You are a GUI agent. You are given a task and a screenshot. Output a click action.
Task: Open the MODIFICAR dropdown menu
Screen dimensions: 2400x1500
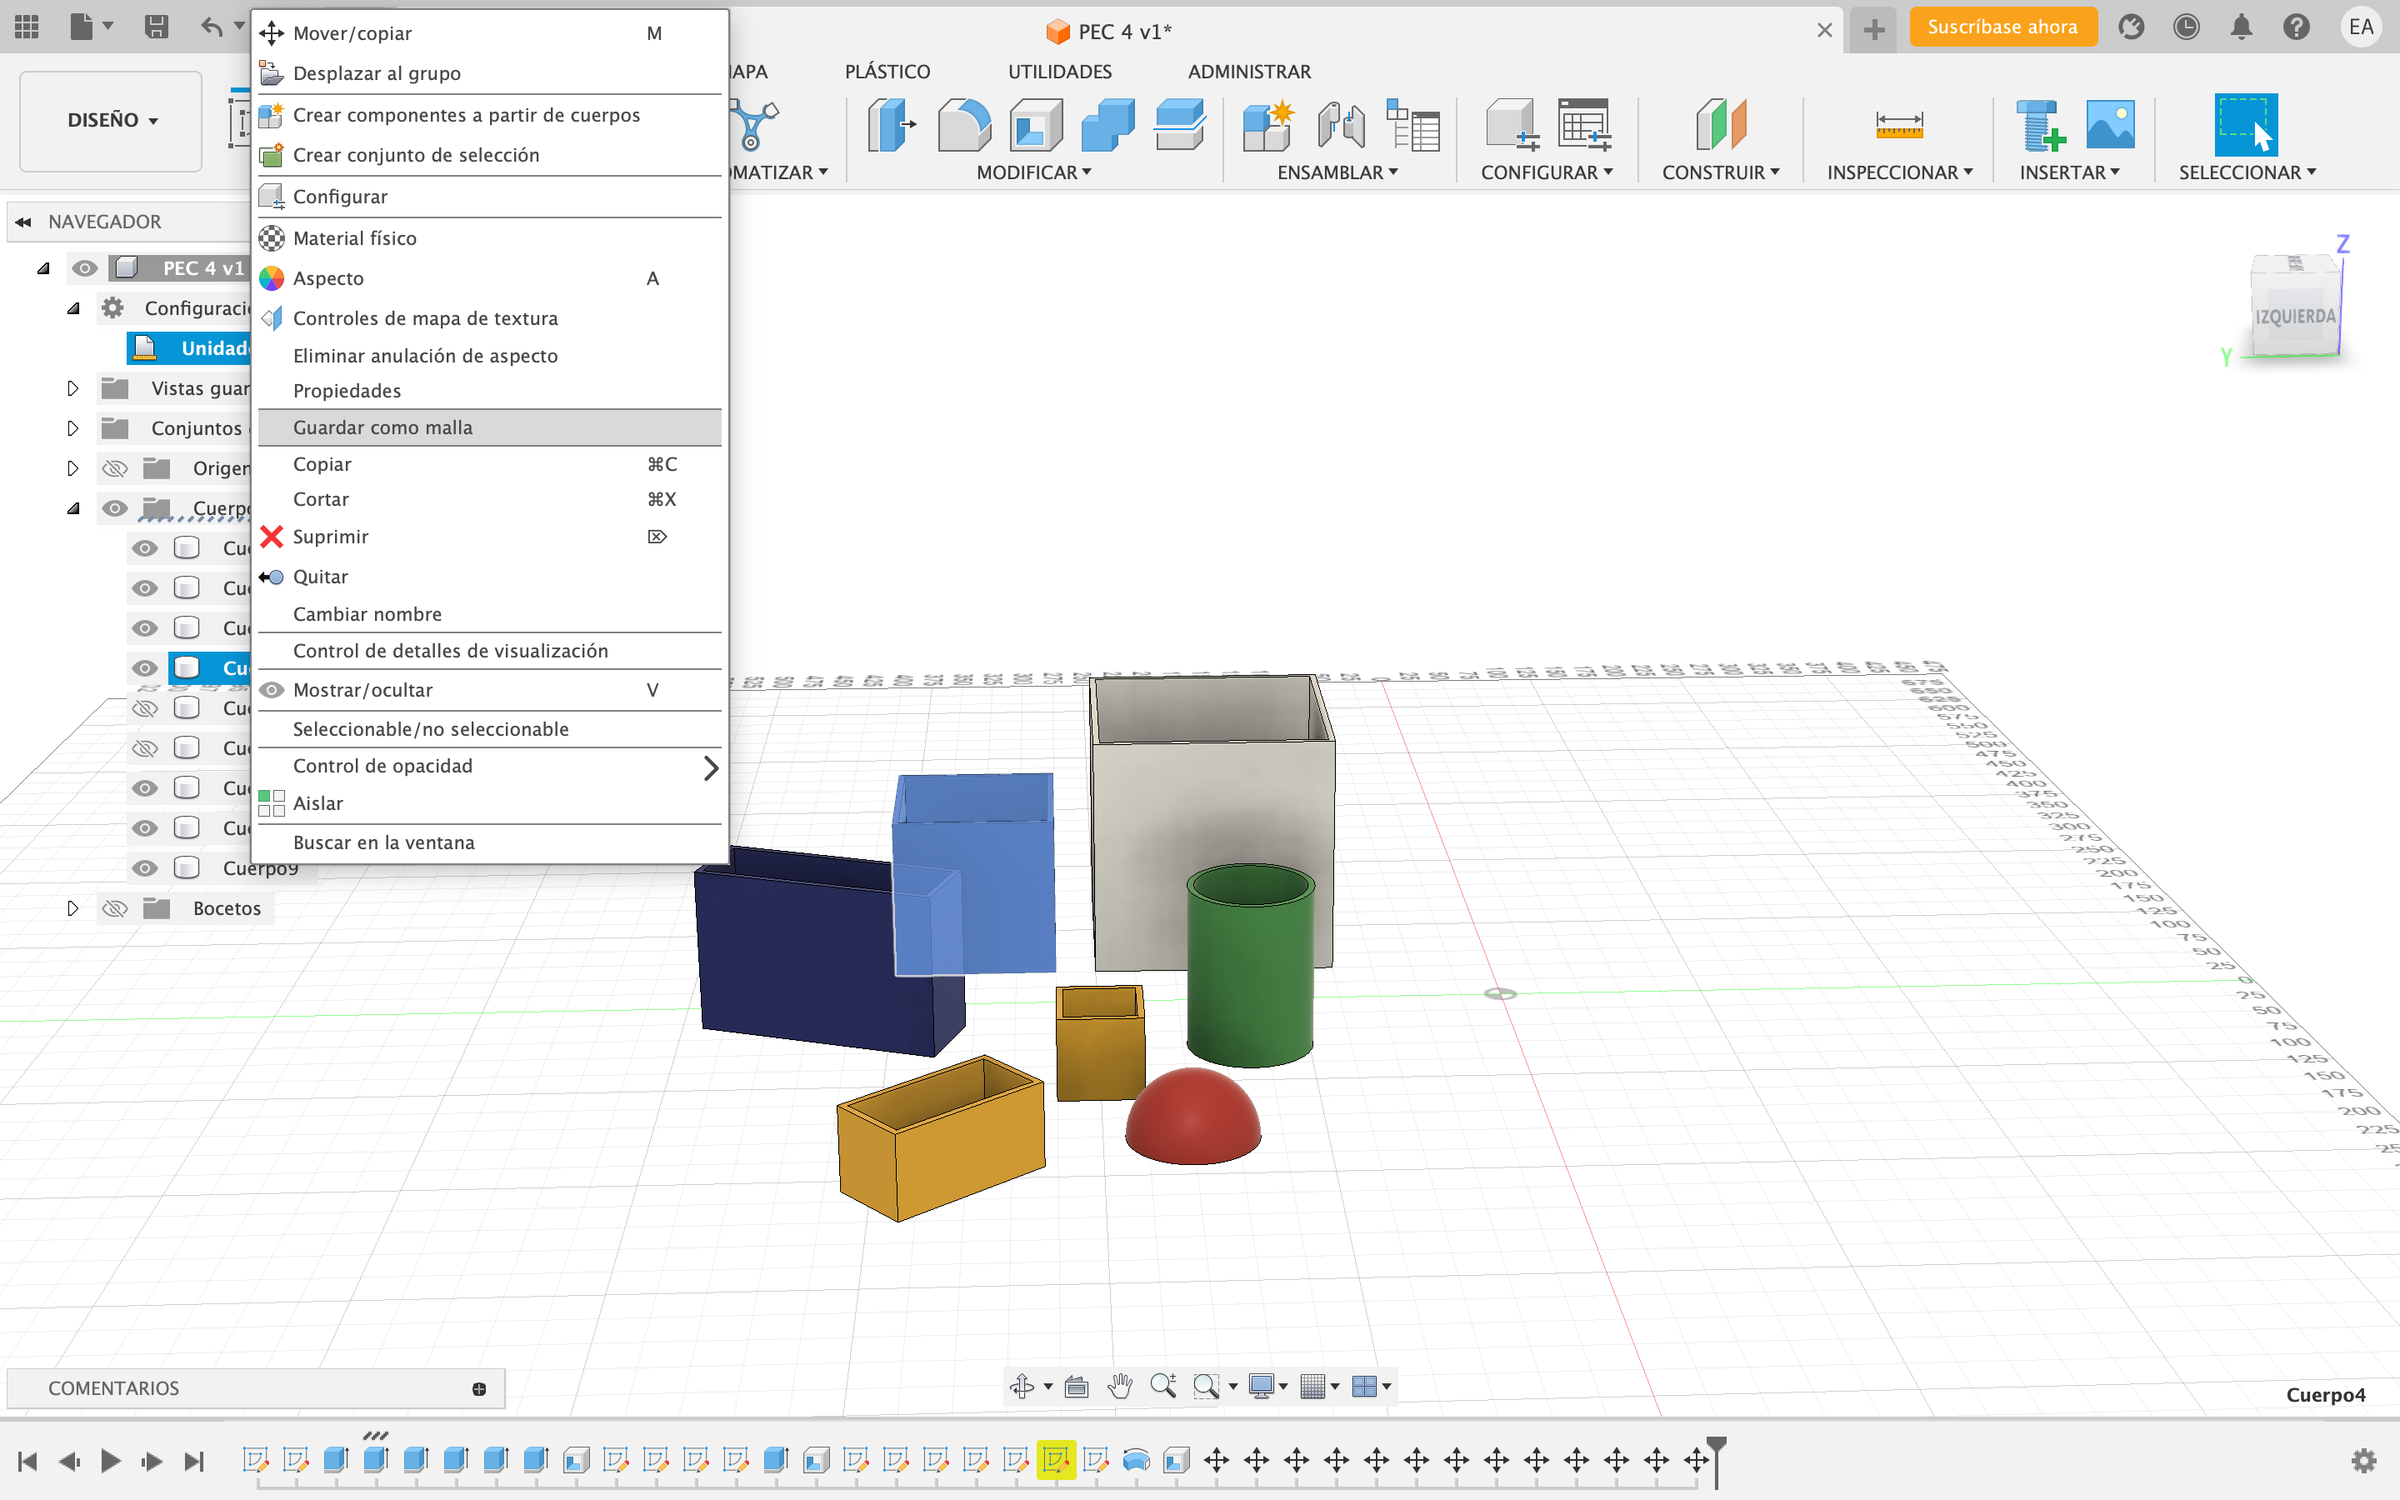point(1034,172)
